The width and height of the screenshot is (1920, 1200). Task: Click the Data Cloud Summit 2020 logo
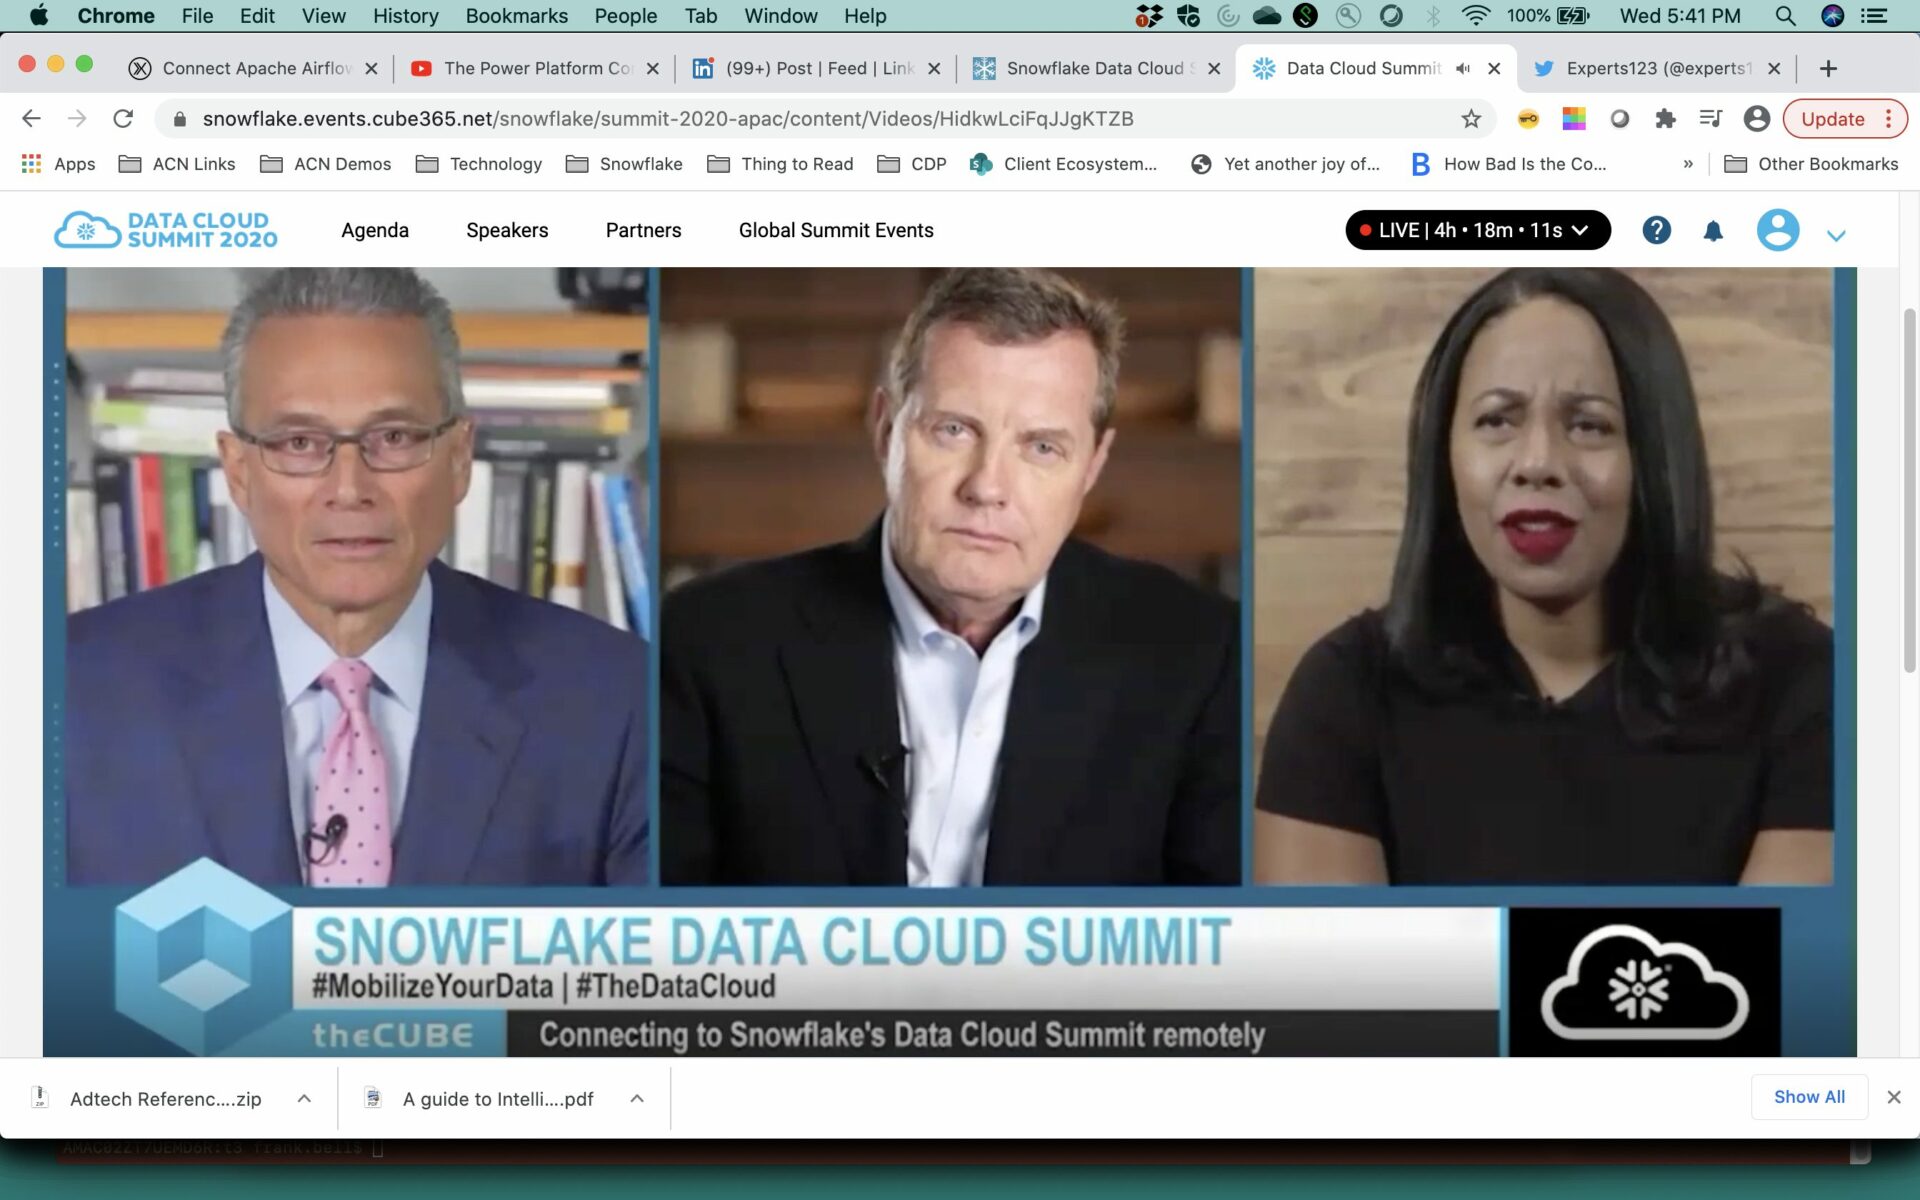166,230
